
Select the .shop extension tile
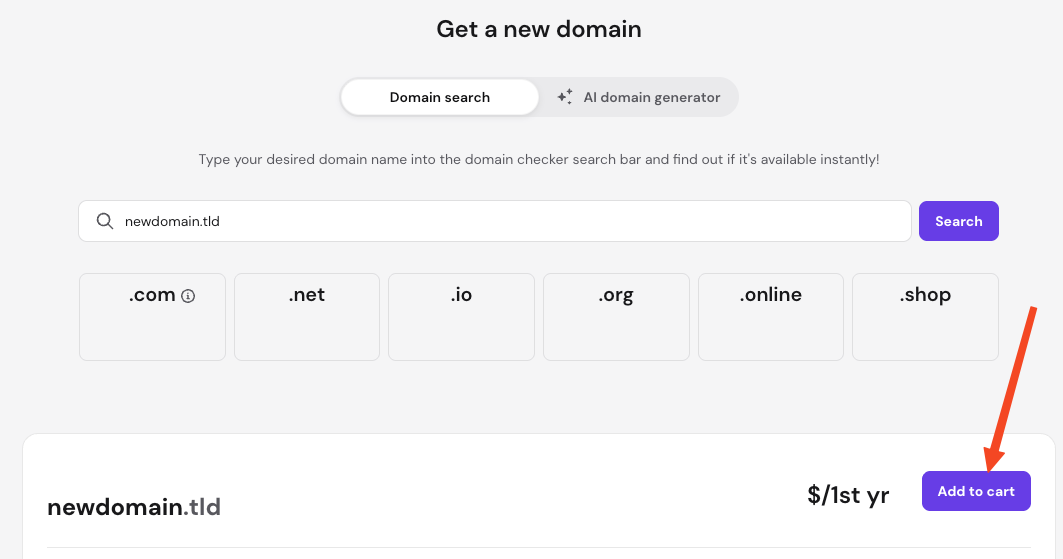coord(925,317)
